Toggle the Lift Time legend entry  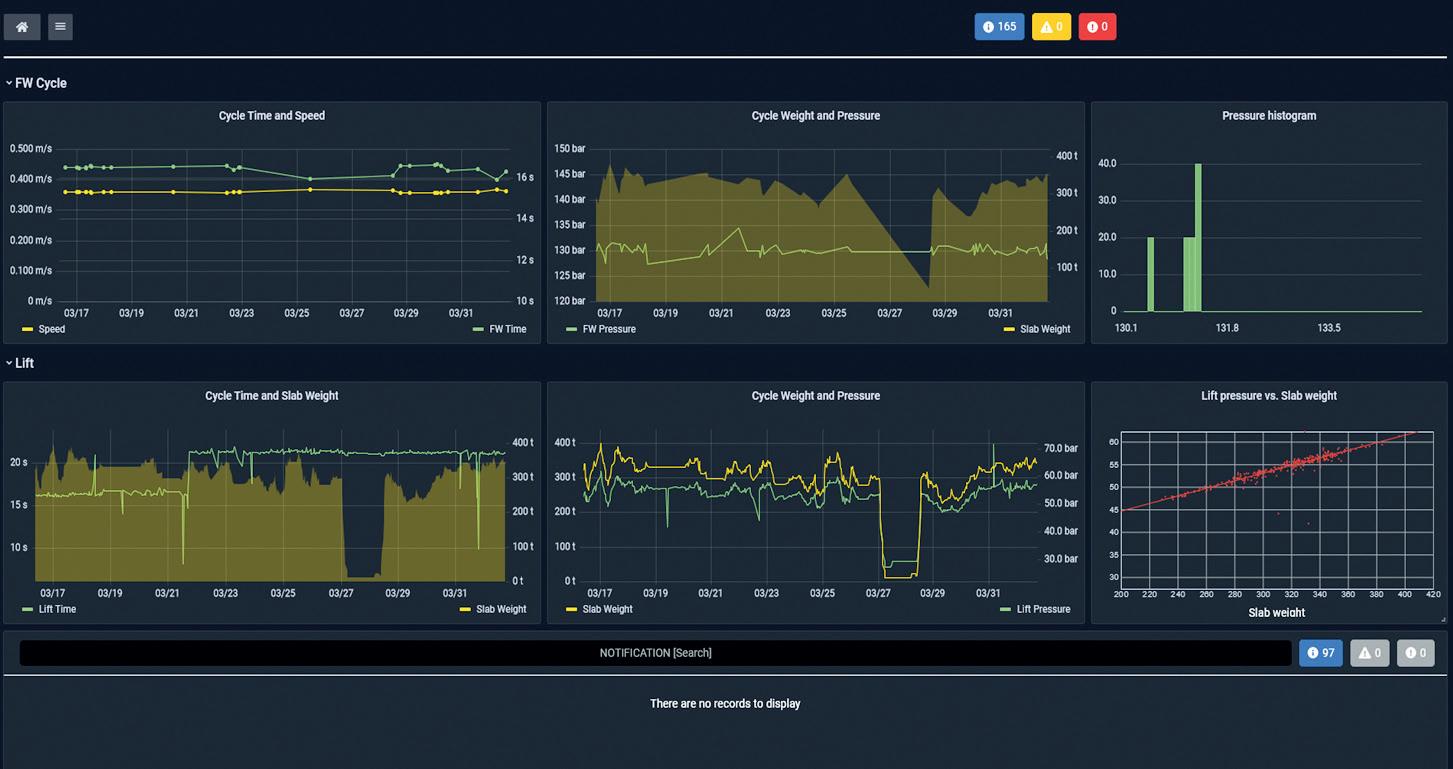[49, 609]
